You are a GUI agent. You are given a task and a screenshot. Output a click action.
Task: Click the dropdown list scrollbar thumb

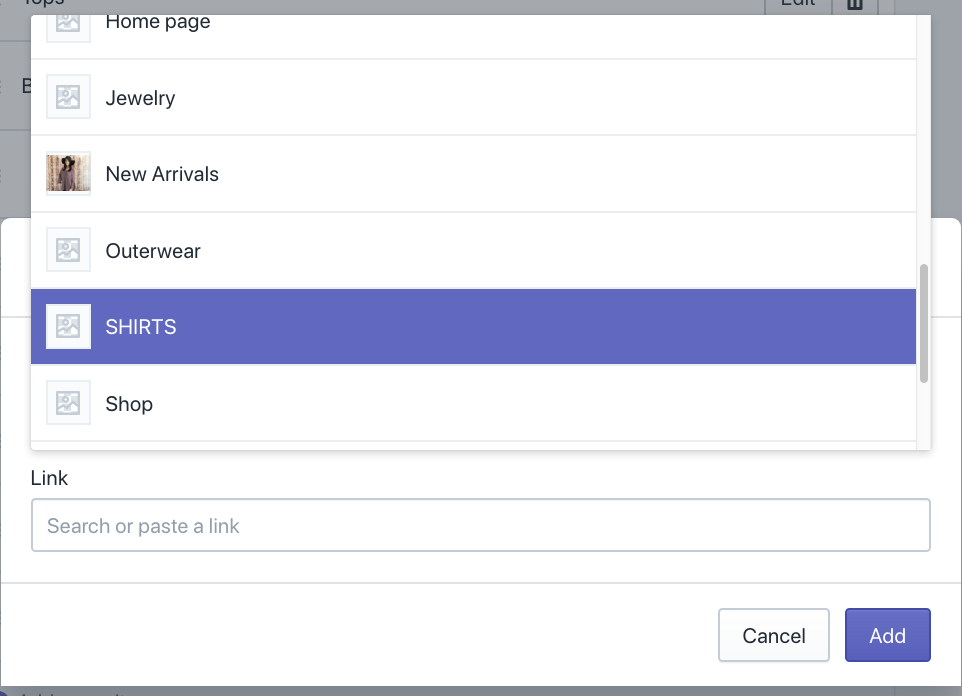coord(924,323)
